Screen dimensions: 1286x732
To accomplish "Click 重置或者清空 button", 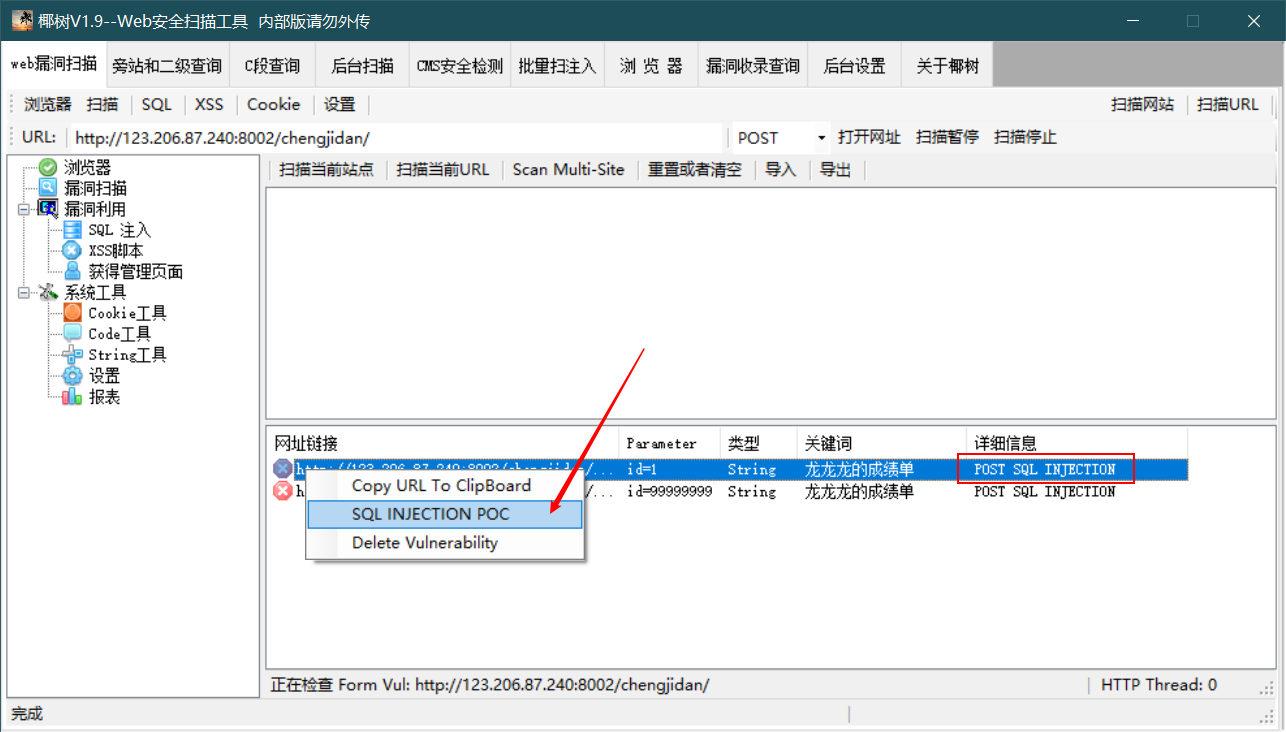I will 695,170.
